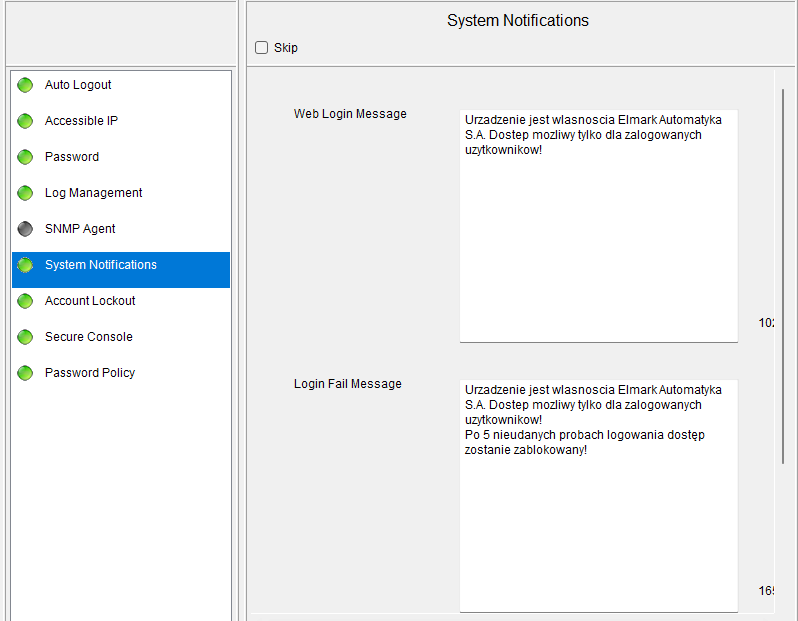The height and width of the screenshot is (621, 798).
Task: Click the green indicator next to Accessible IP
Action: 25,121
